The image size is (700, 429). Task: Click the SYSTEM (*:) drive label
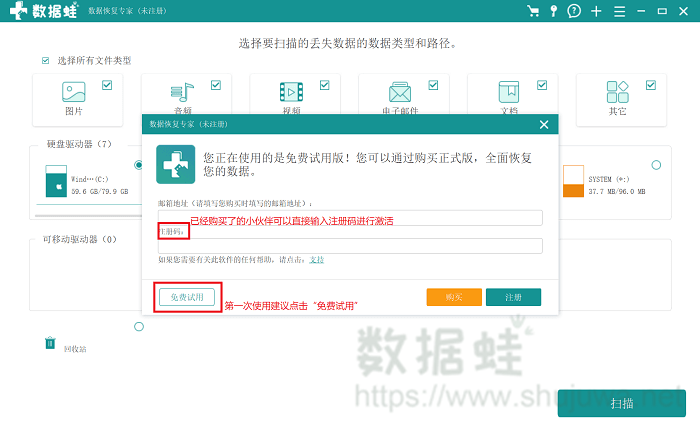click(x=609, y=179)
